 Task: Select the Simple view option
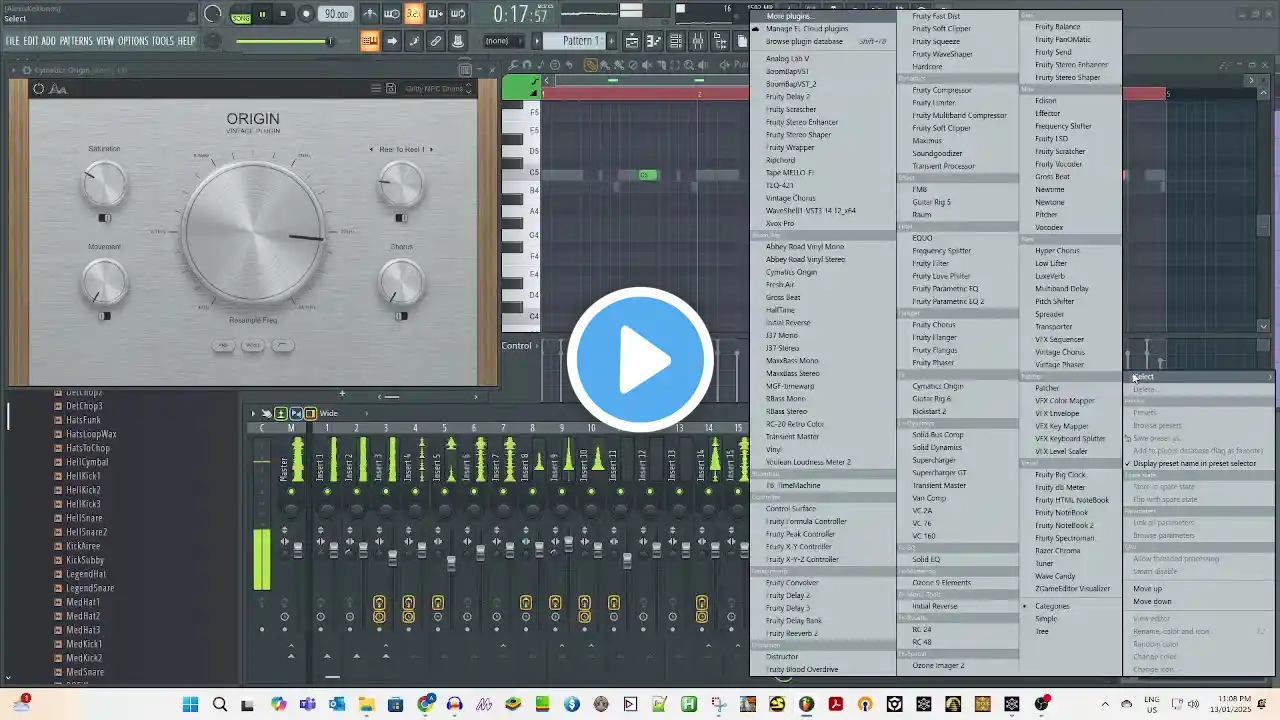tap(1046, 619)
